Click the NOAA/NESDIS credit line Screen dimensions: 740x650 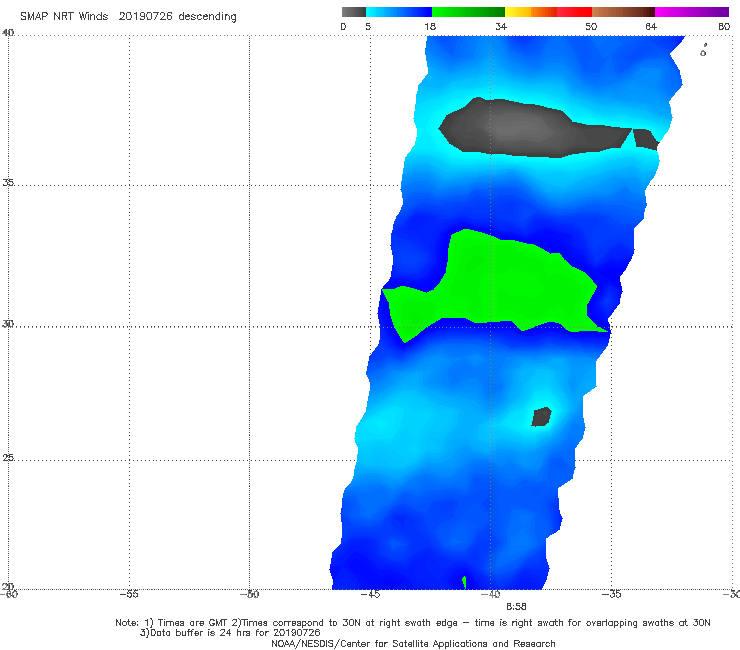click(x=413, y=643)
